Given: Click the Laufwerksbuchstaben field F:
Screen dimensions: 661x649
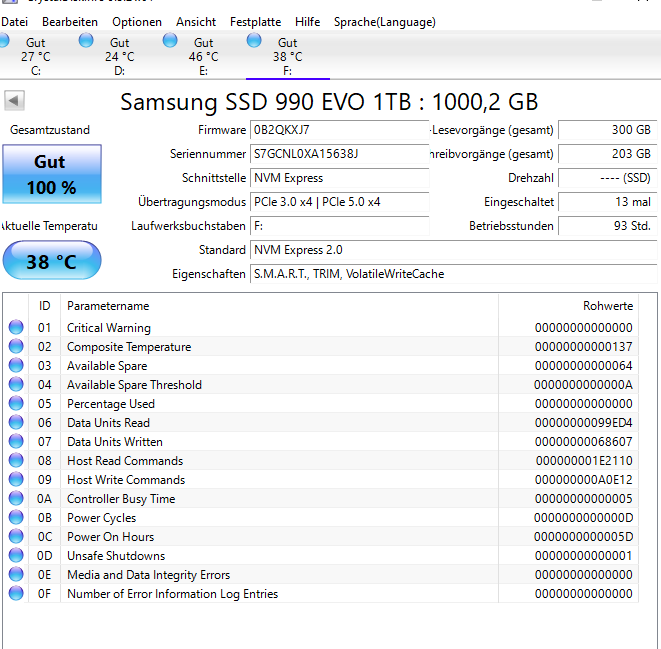Looking at the screenshot, I should tap(340, 226).
